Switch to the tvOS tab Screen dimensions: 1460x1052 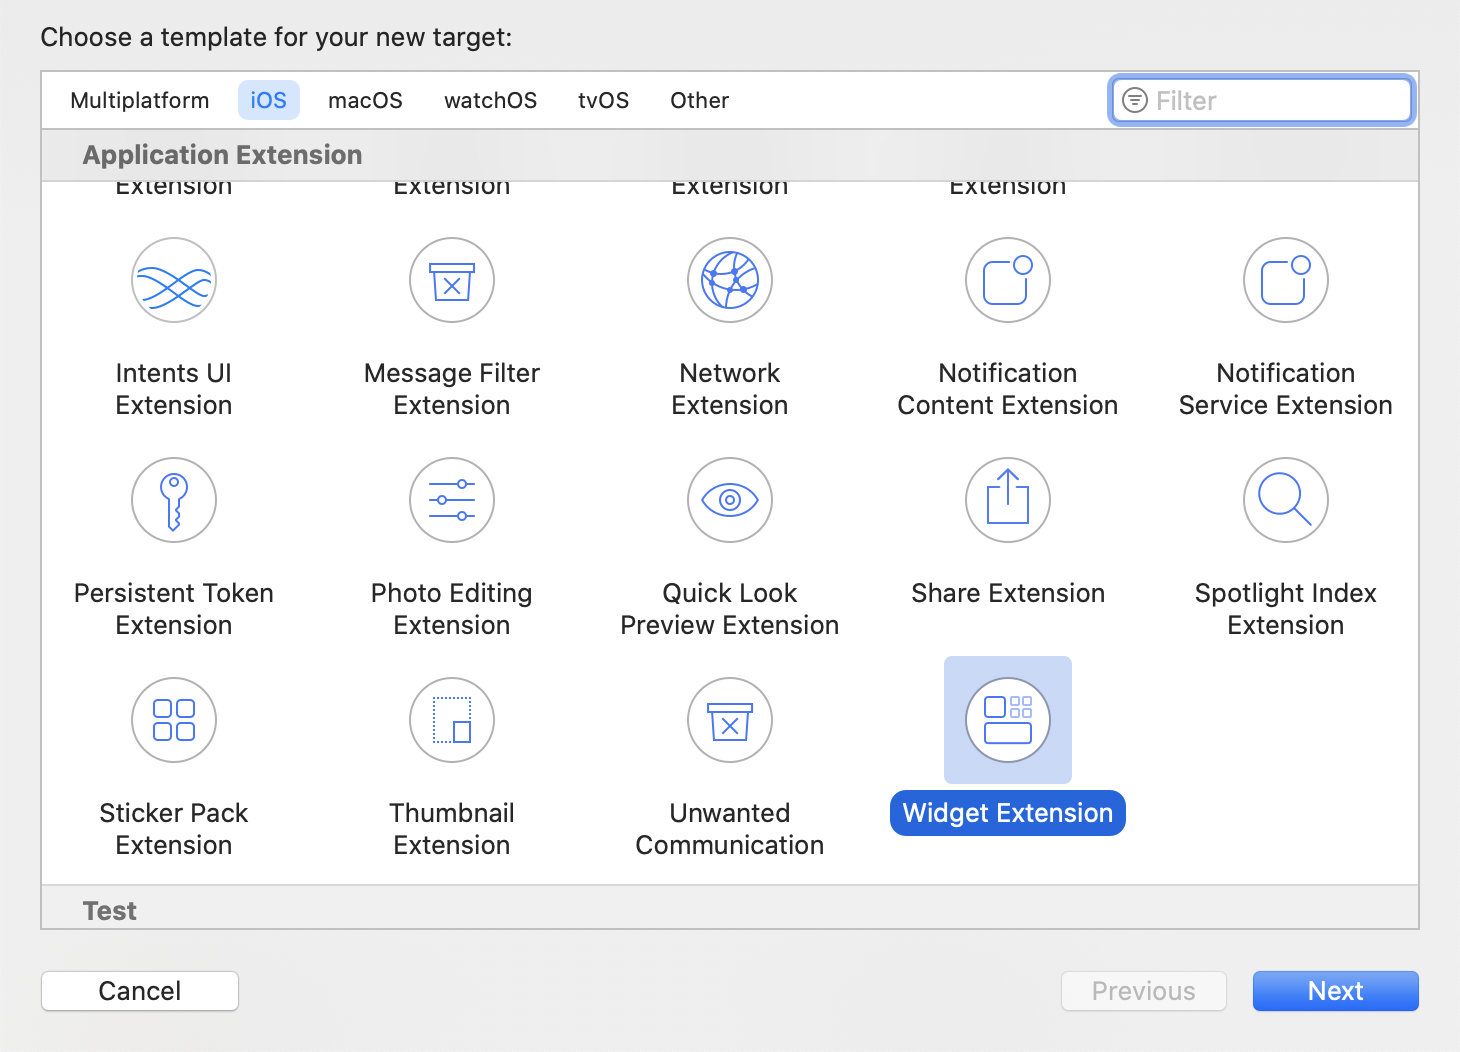604,100
